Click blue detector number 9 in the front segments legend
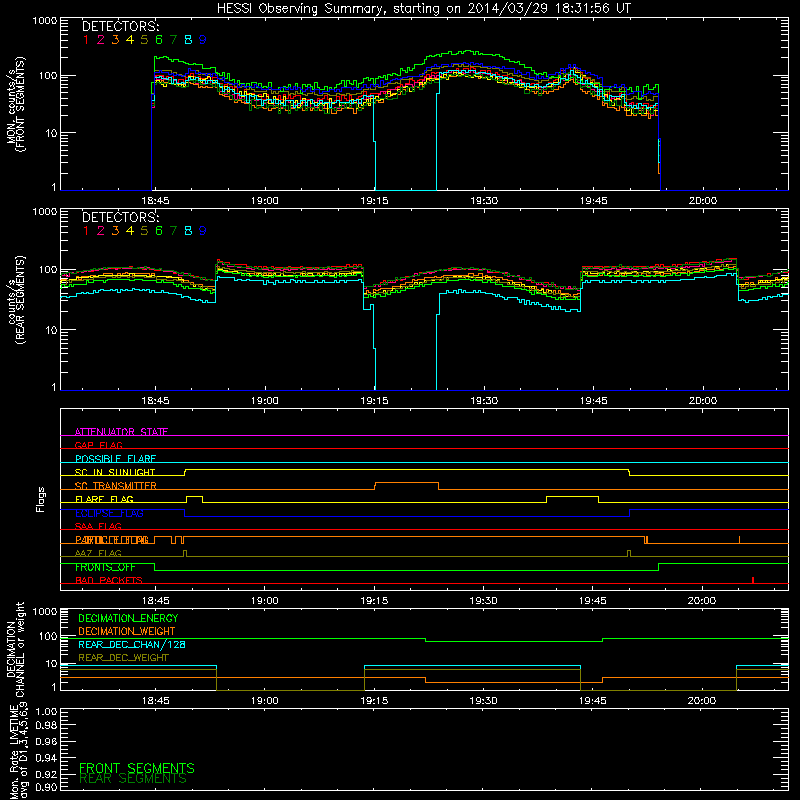 [x=203, y=40]
